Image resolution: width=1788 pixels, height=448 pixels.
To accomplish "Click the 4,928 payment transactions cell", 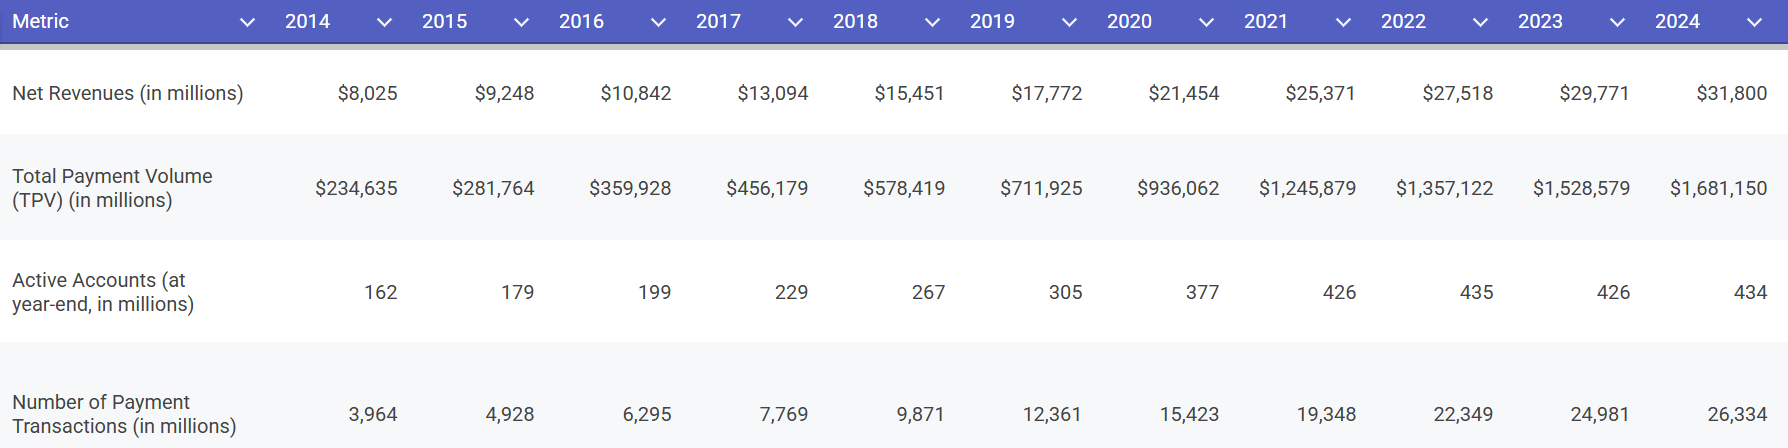I will pos(509,414).
